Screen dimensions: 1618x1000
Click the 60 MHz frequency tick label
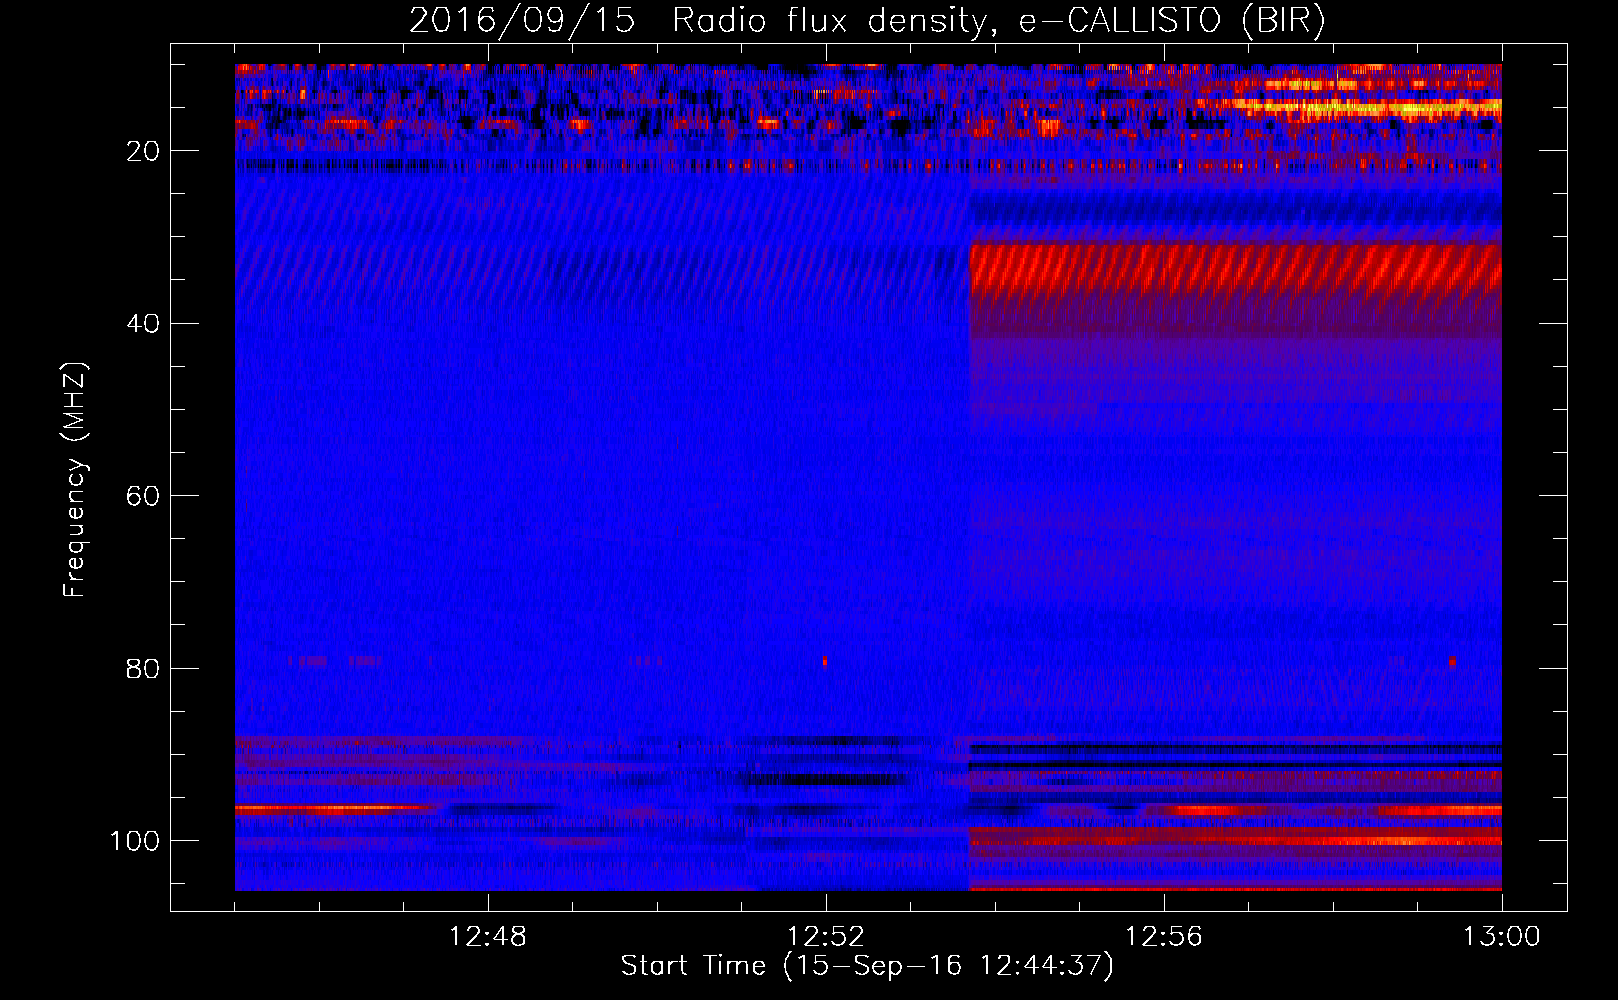(x=143, y=496)
